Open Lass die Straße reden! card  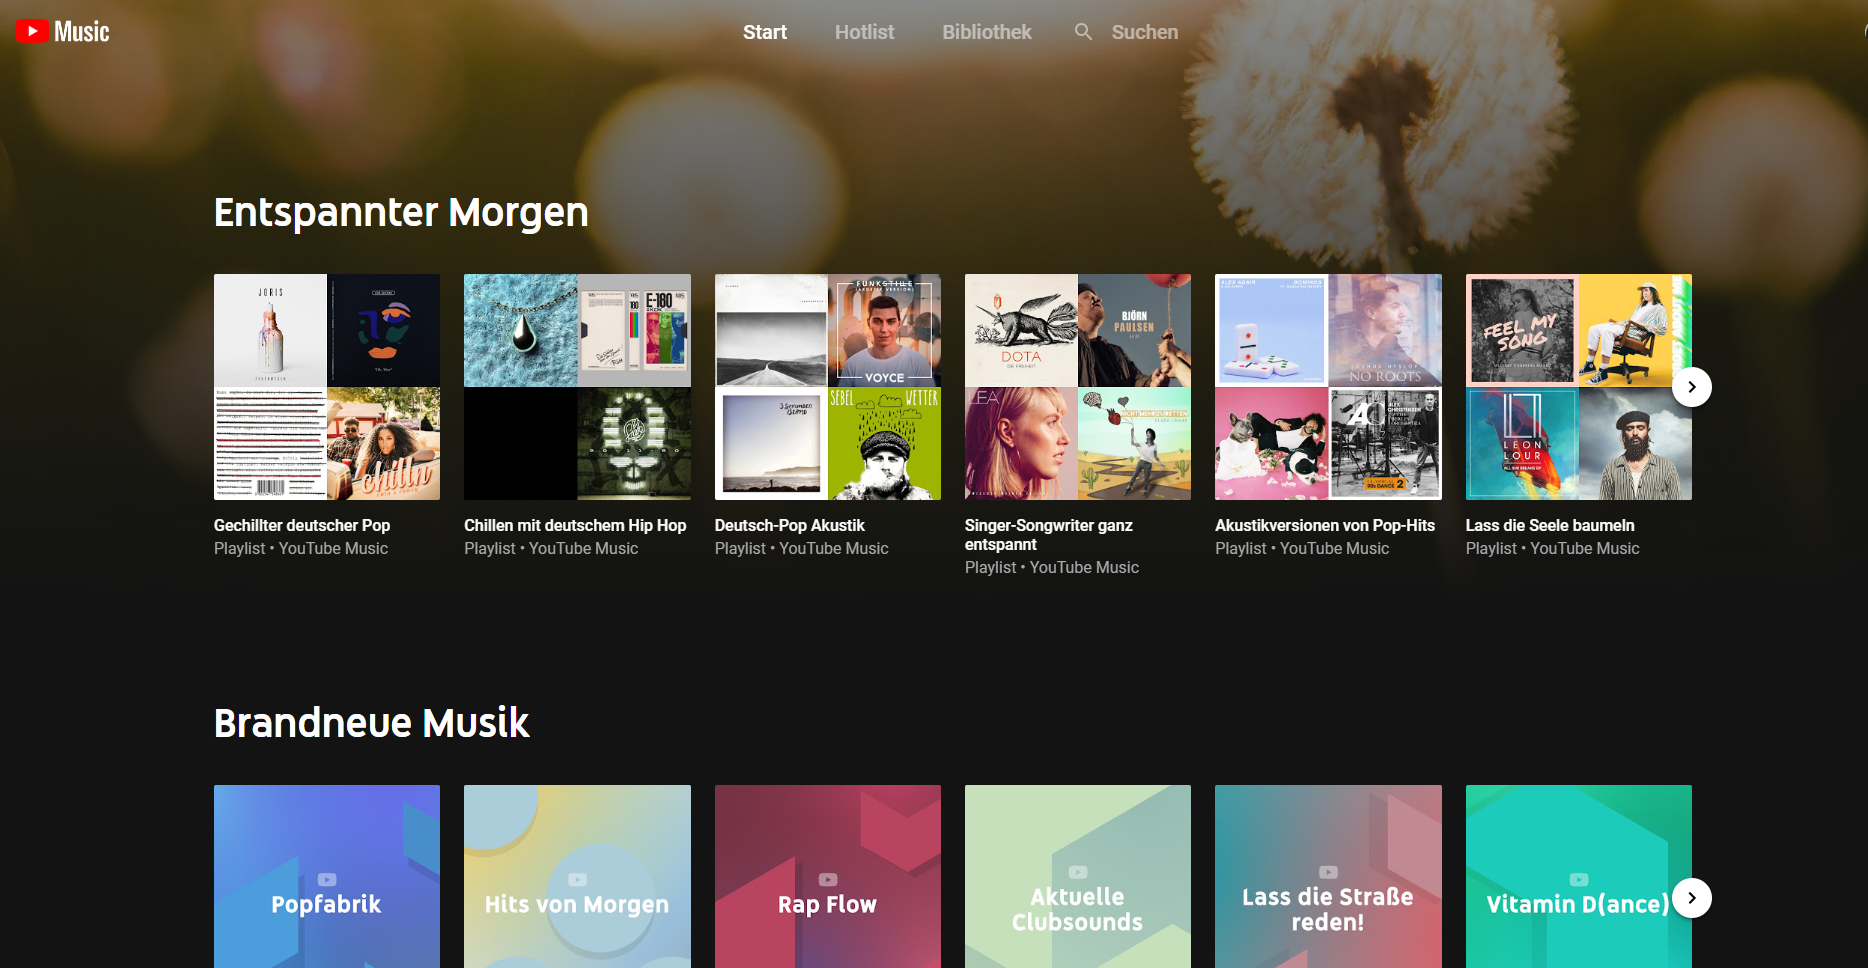click(1328, 876)
